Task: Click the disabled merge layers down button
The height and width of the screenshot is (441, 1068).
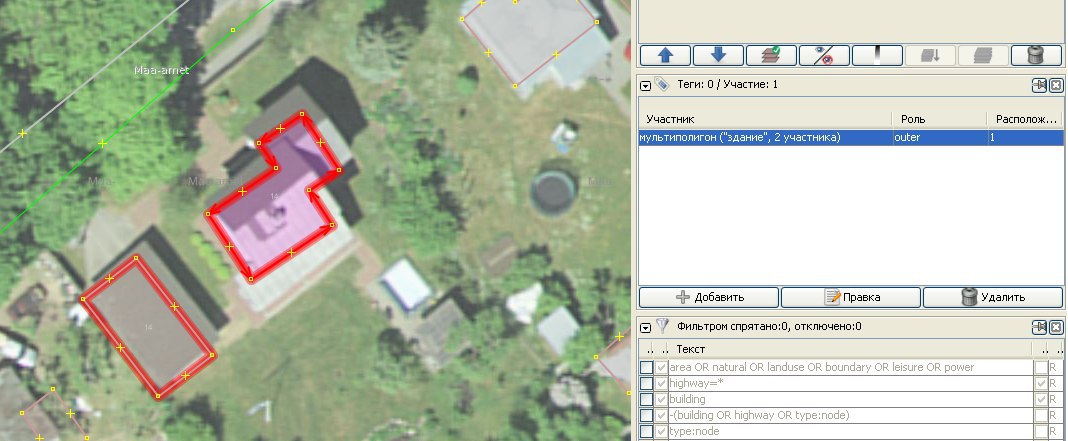Action: coord(930,55)
